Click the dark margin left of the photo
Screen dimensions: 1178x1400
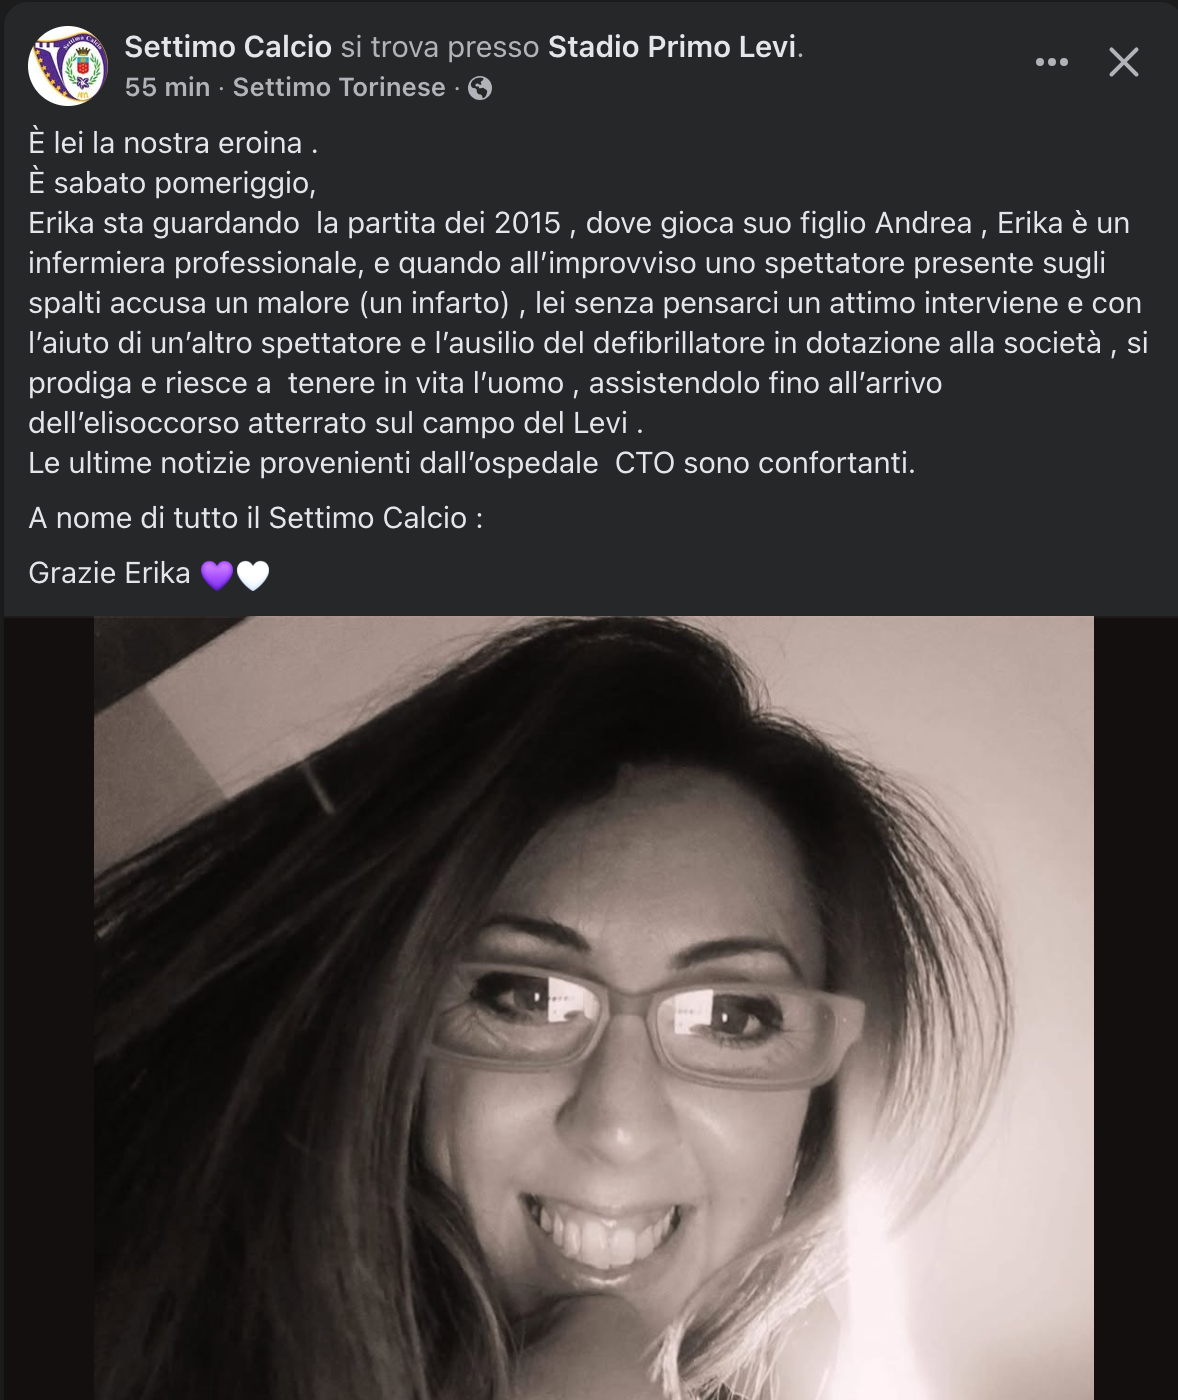[49, 1008]
